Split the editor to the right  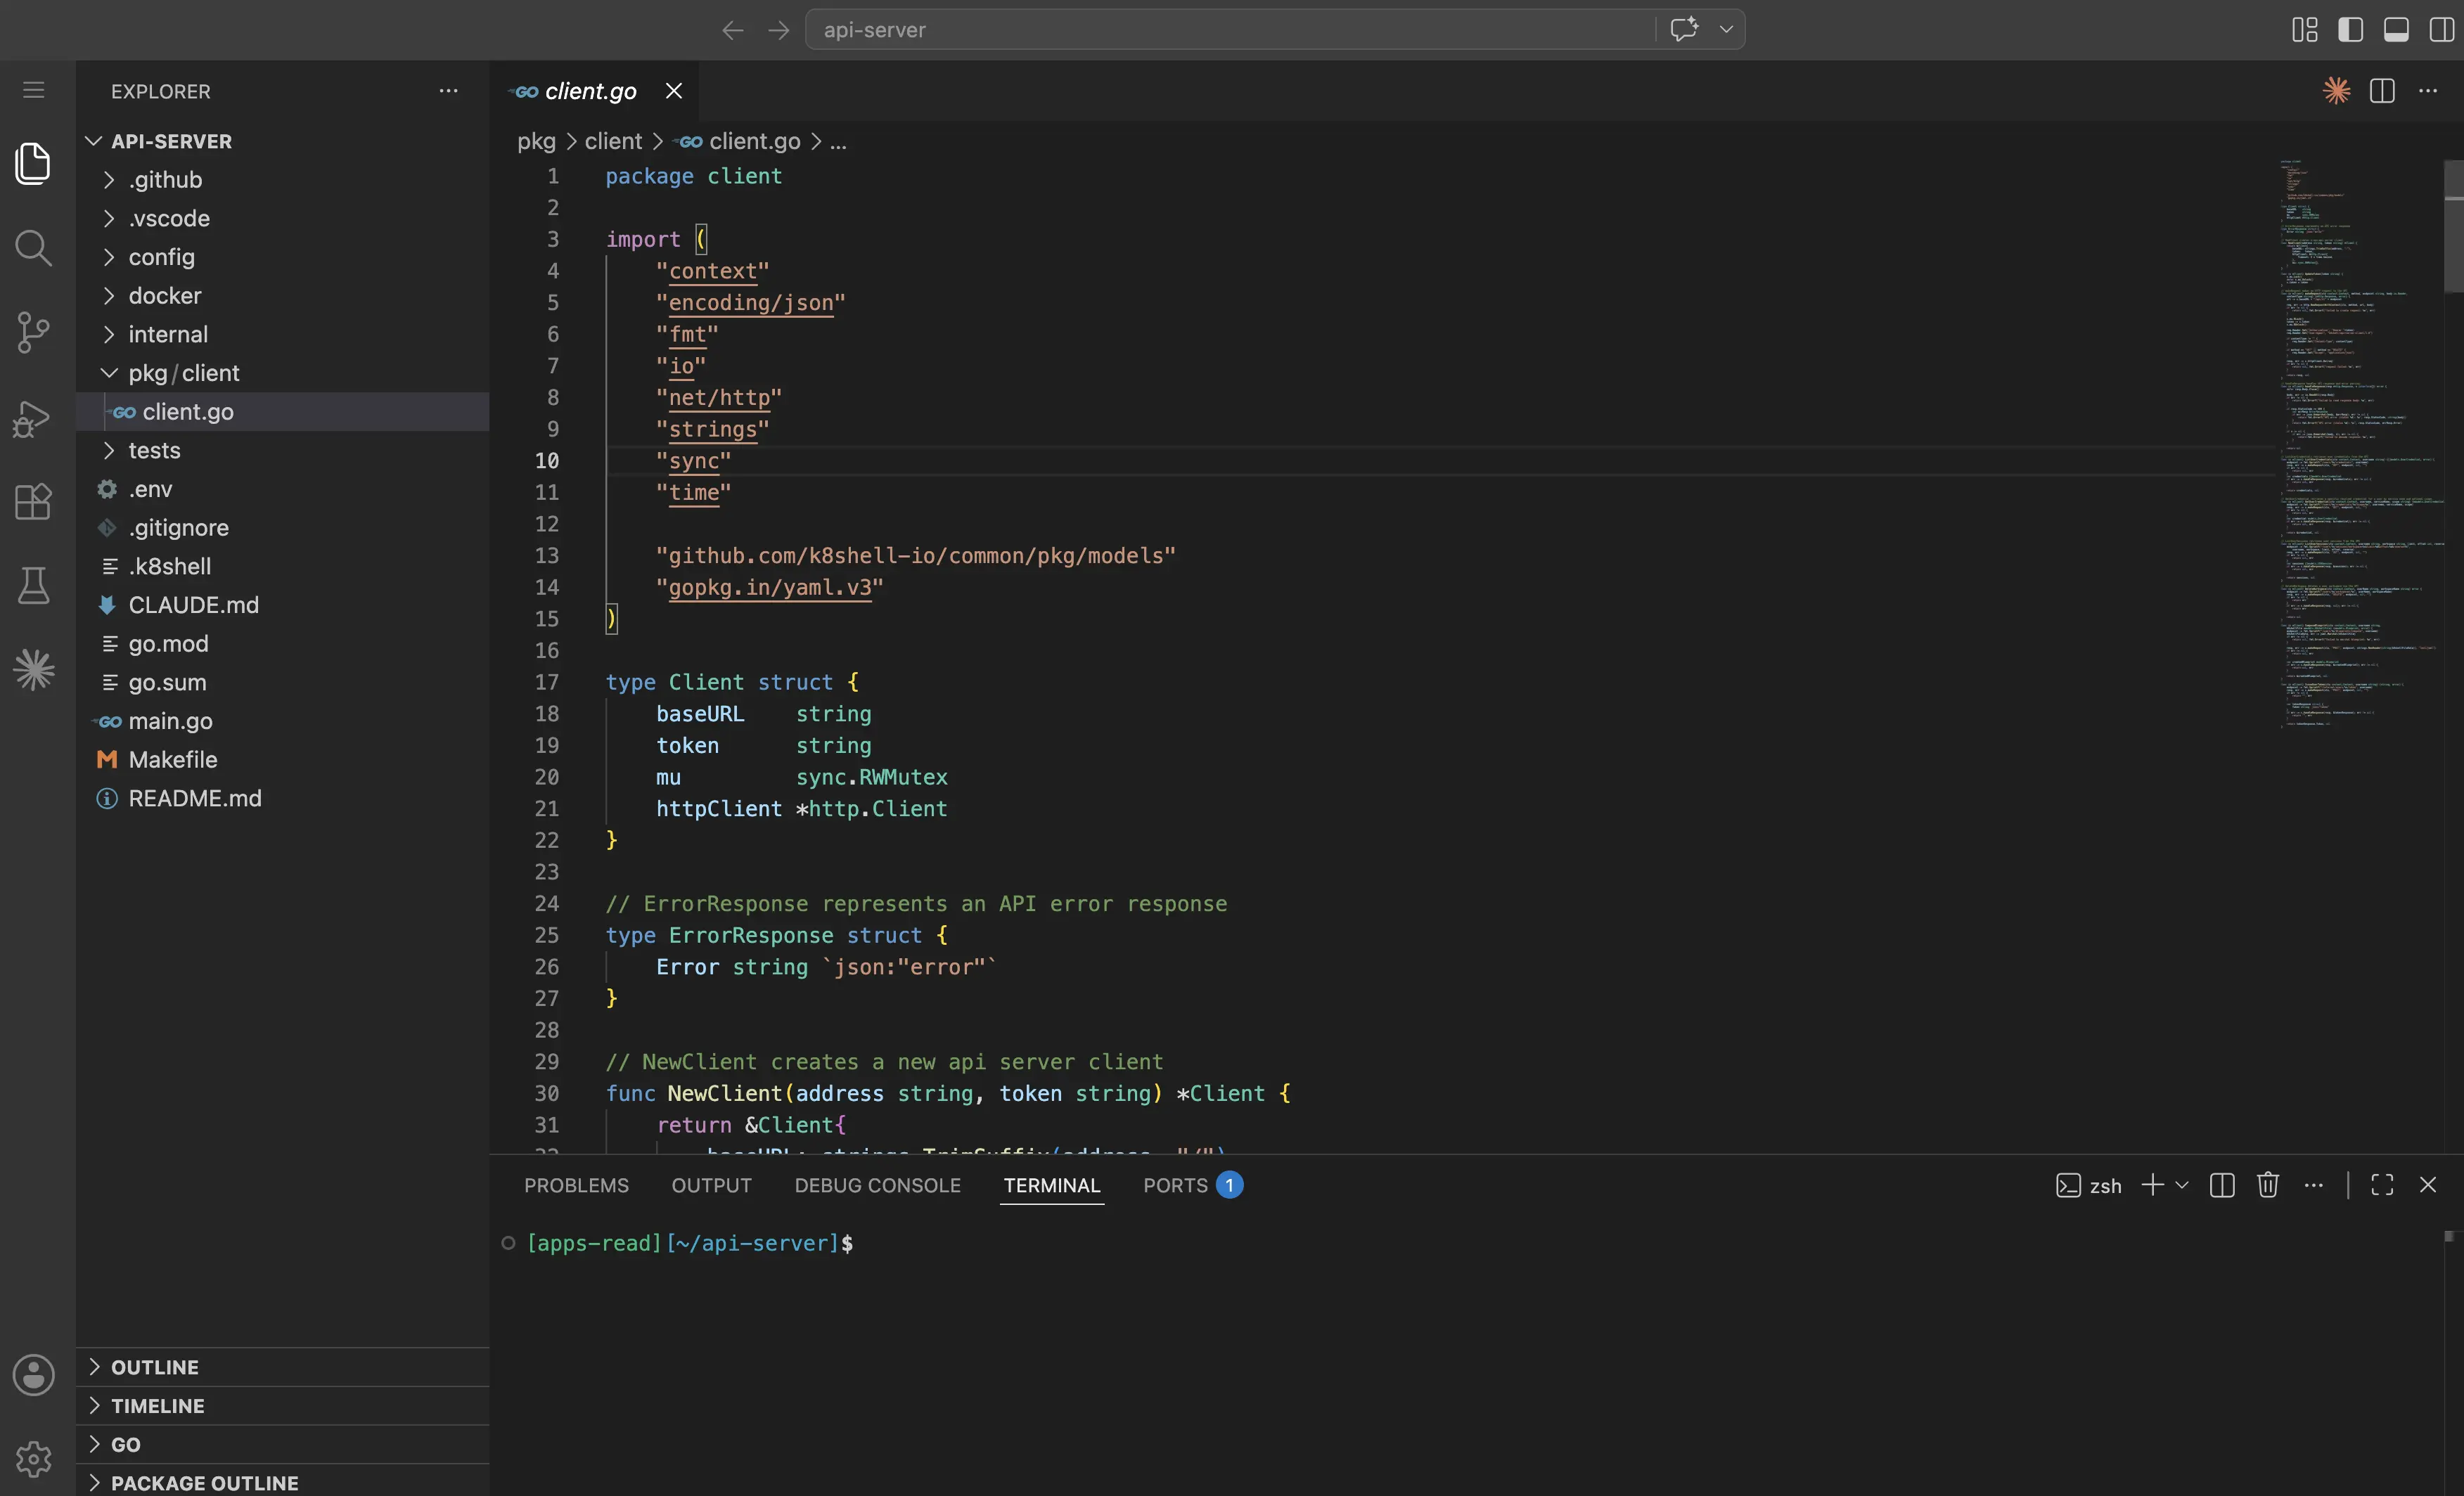click(2382, 91)
